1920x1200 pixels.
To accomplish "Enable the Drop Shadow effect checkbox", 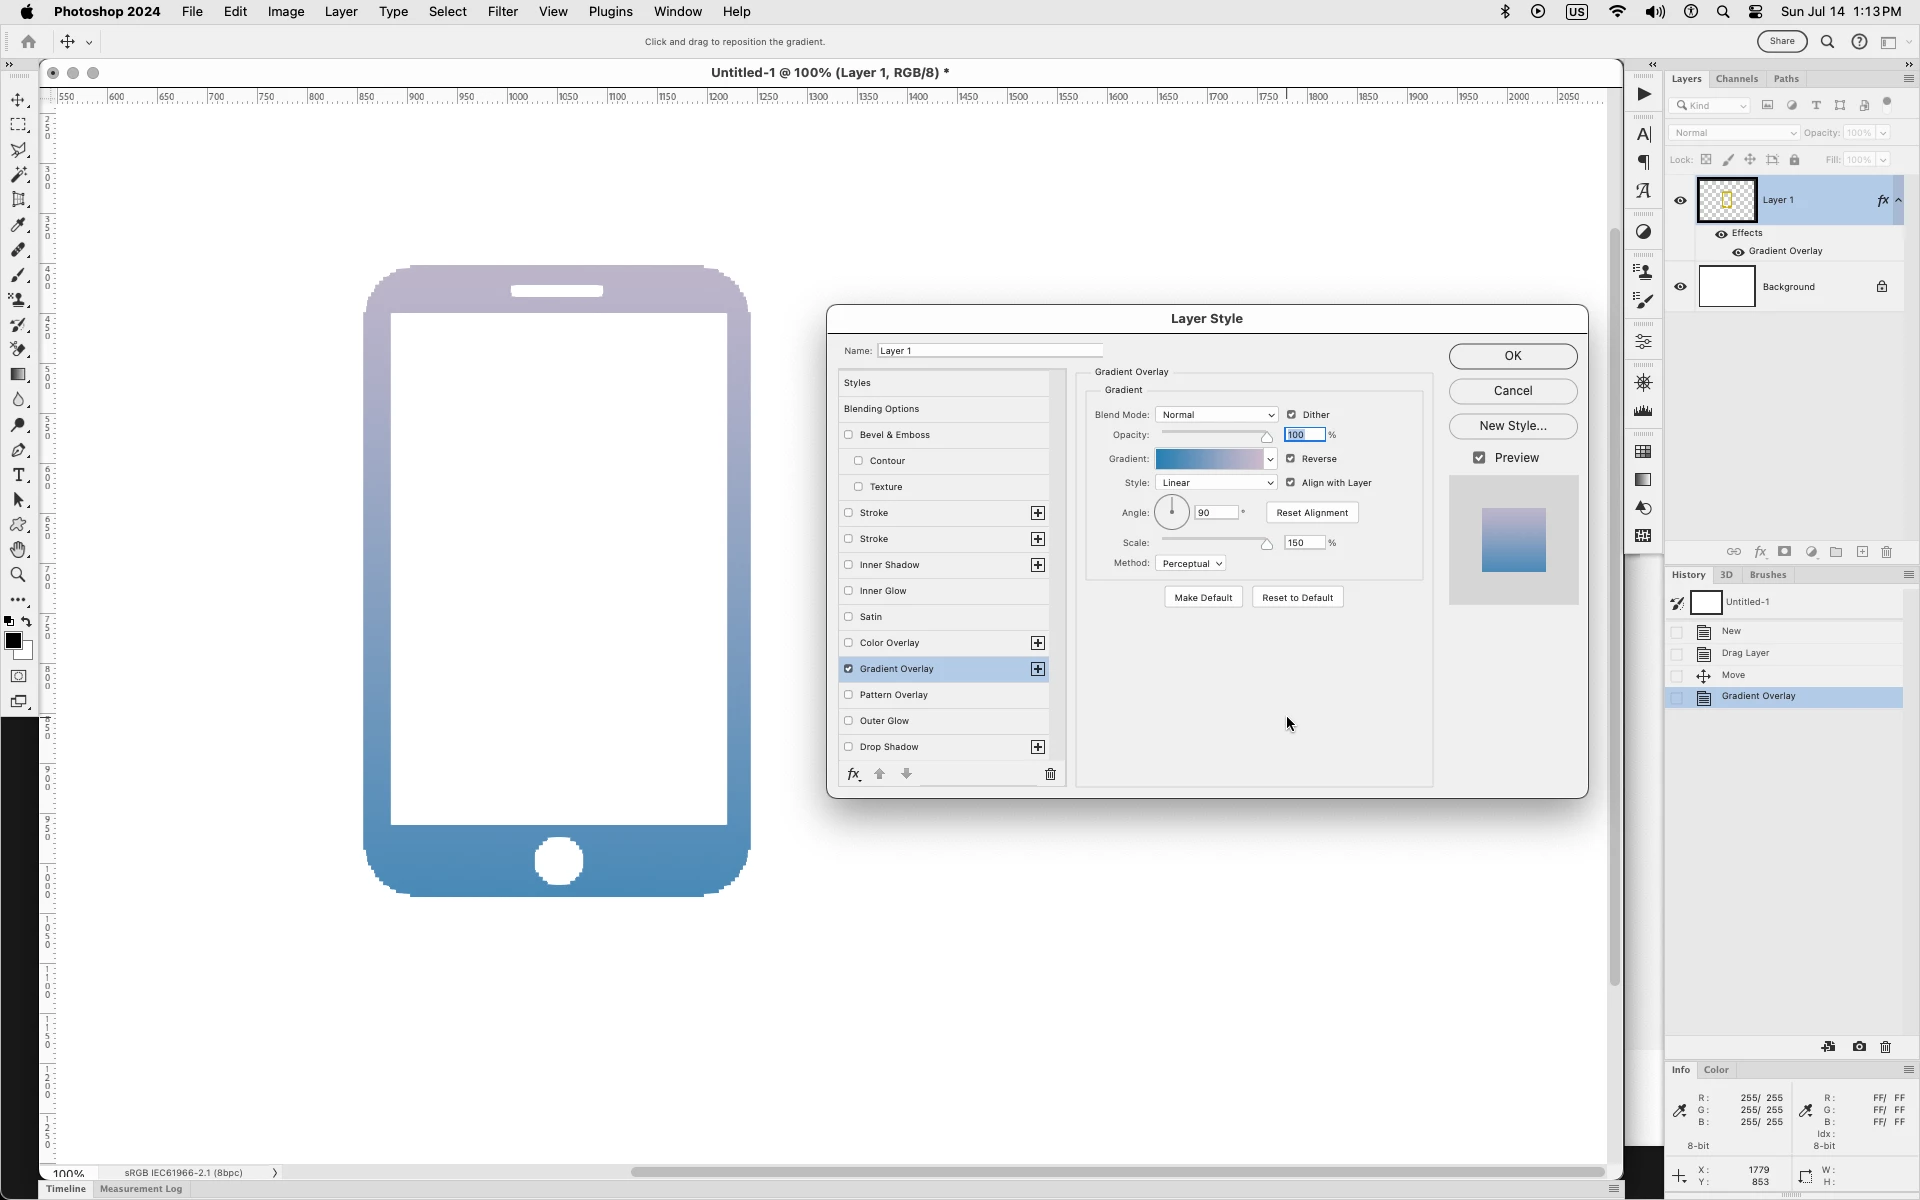I will click(849, 747).
